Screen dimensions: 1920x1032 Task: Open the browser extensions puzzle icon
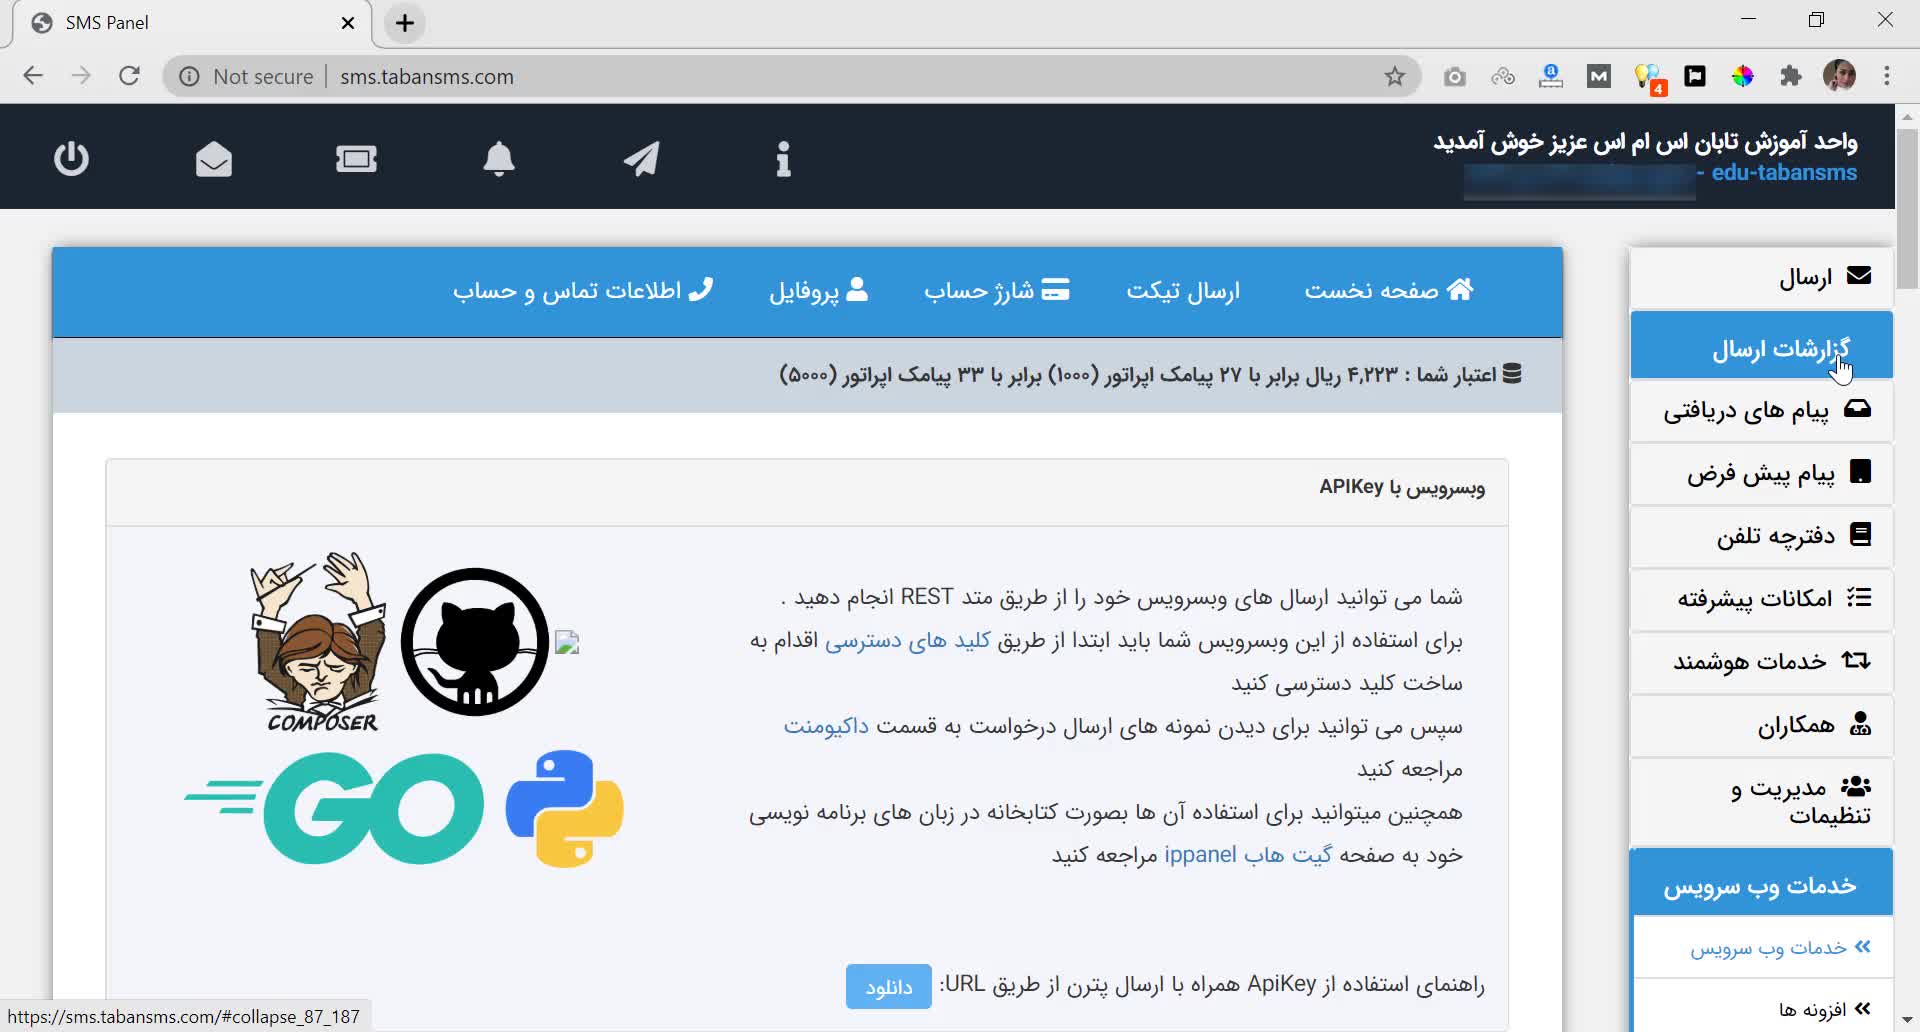(1790, 77)
